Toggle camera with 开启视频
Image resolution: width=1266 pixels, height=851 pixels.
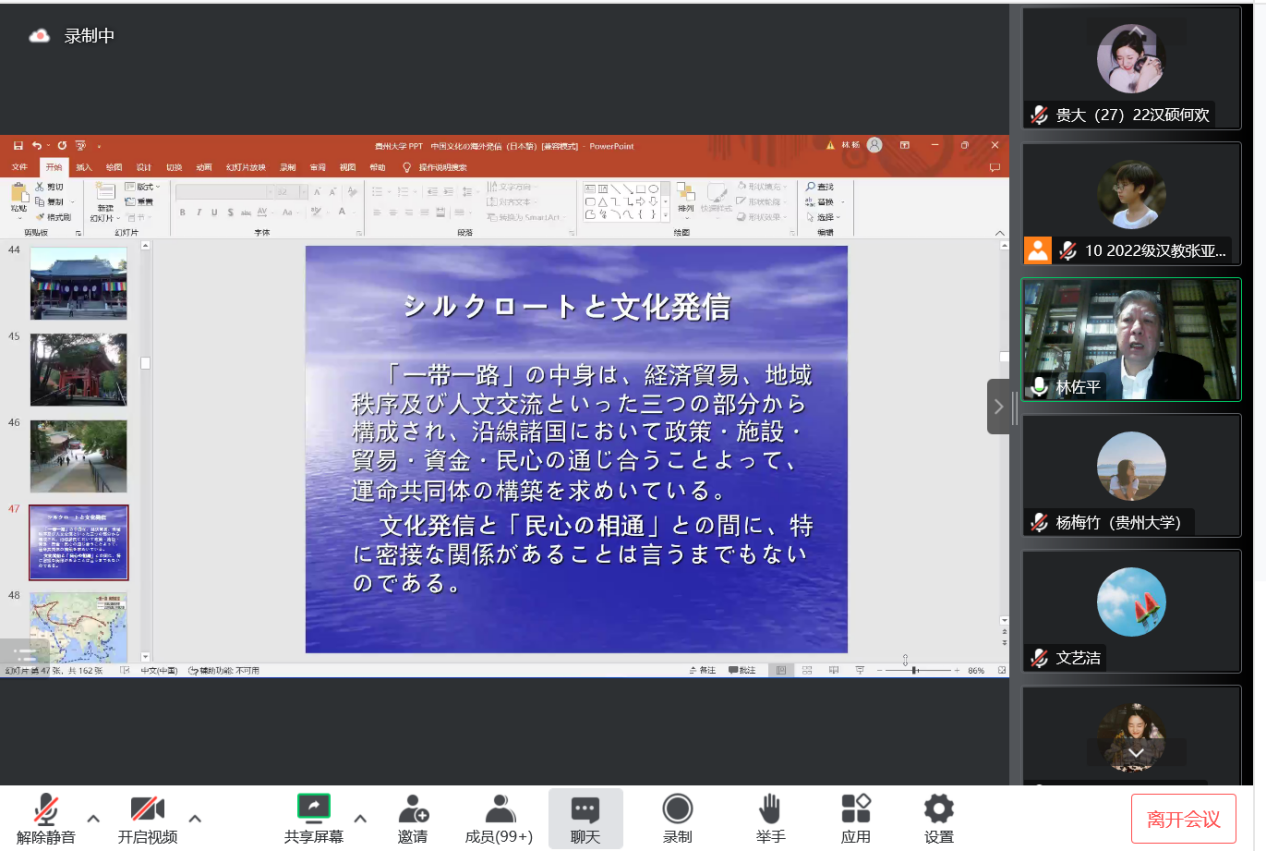tap(147, 818)
